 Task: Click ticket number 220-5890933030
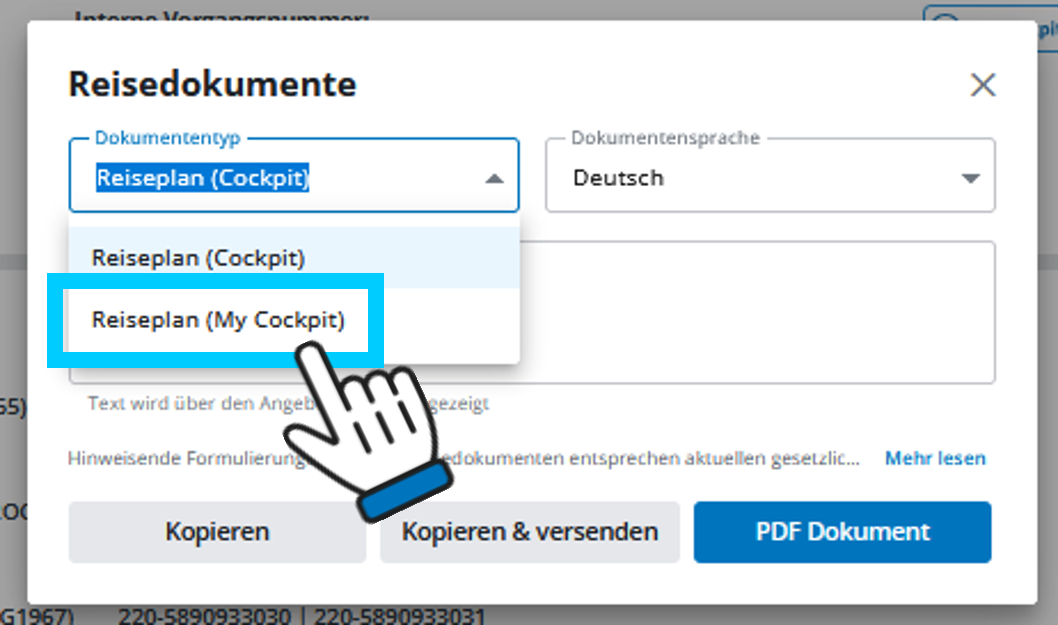[x=204, y=615]
